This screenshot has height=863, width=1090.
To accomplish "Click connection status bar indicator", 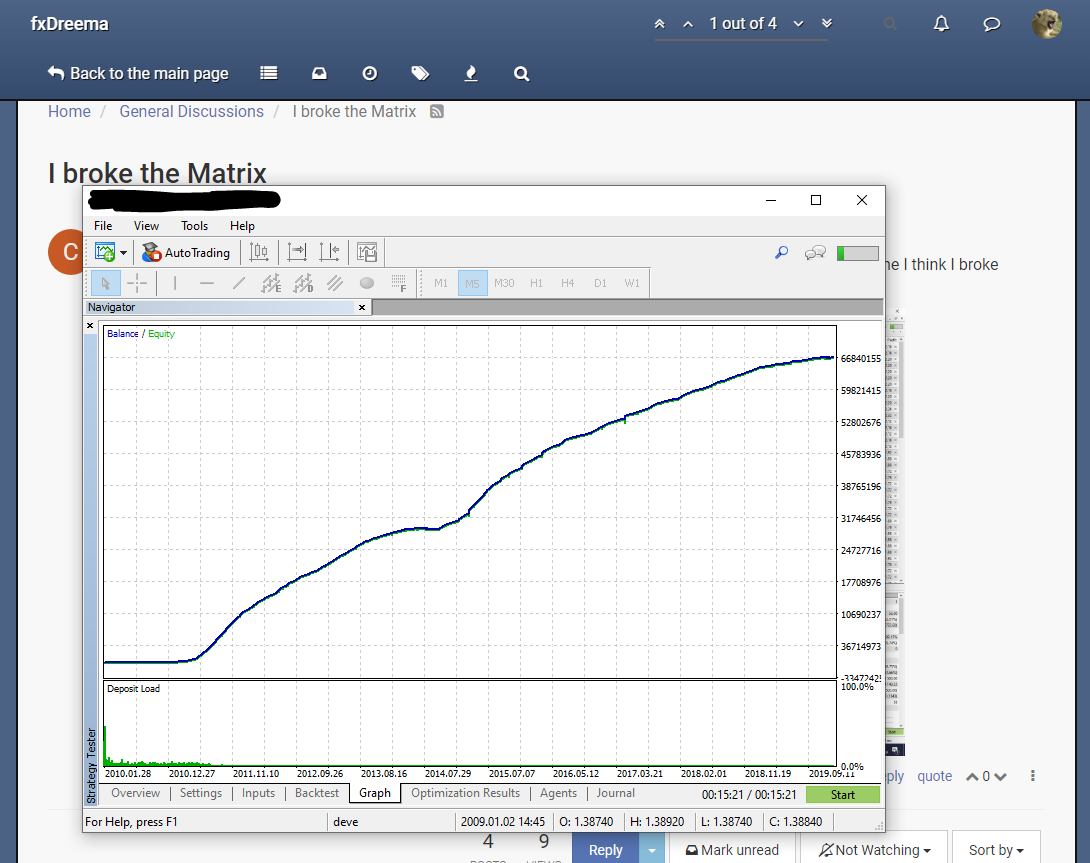I will point(858,253).
